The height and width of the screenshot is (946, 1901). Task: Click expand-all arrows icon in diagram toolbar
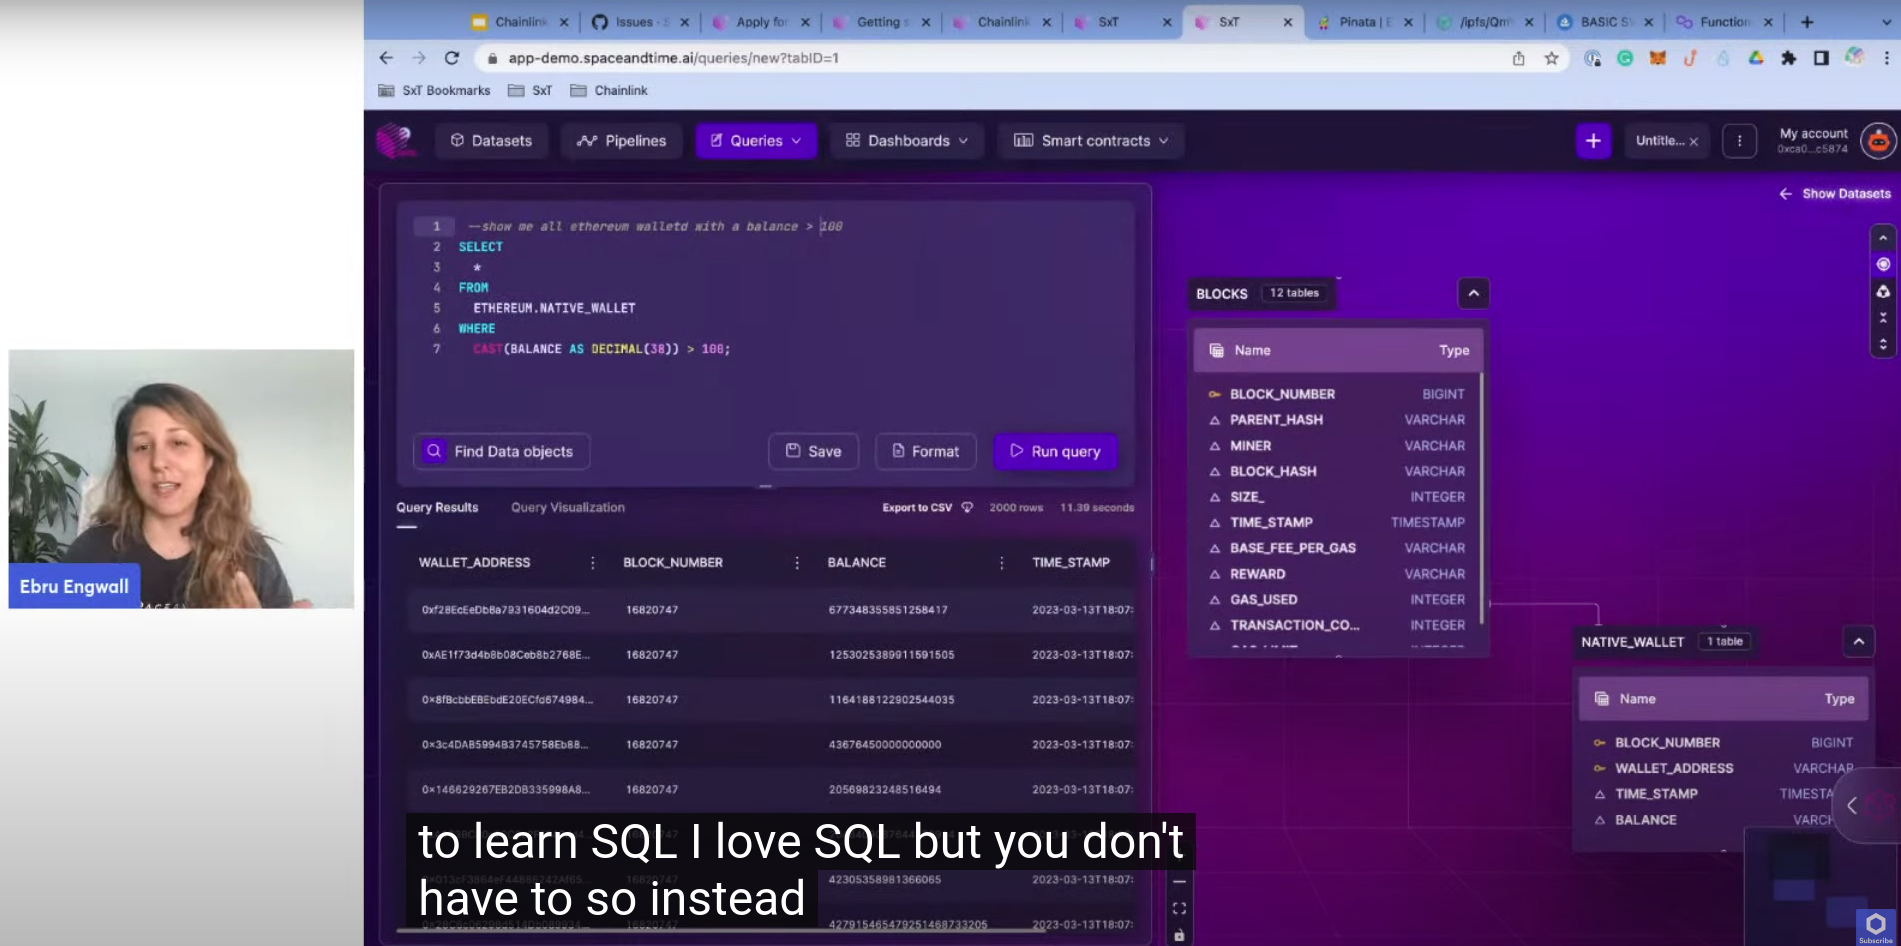point(1883,344)
